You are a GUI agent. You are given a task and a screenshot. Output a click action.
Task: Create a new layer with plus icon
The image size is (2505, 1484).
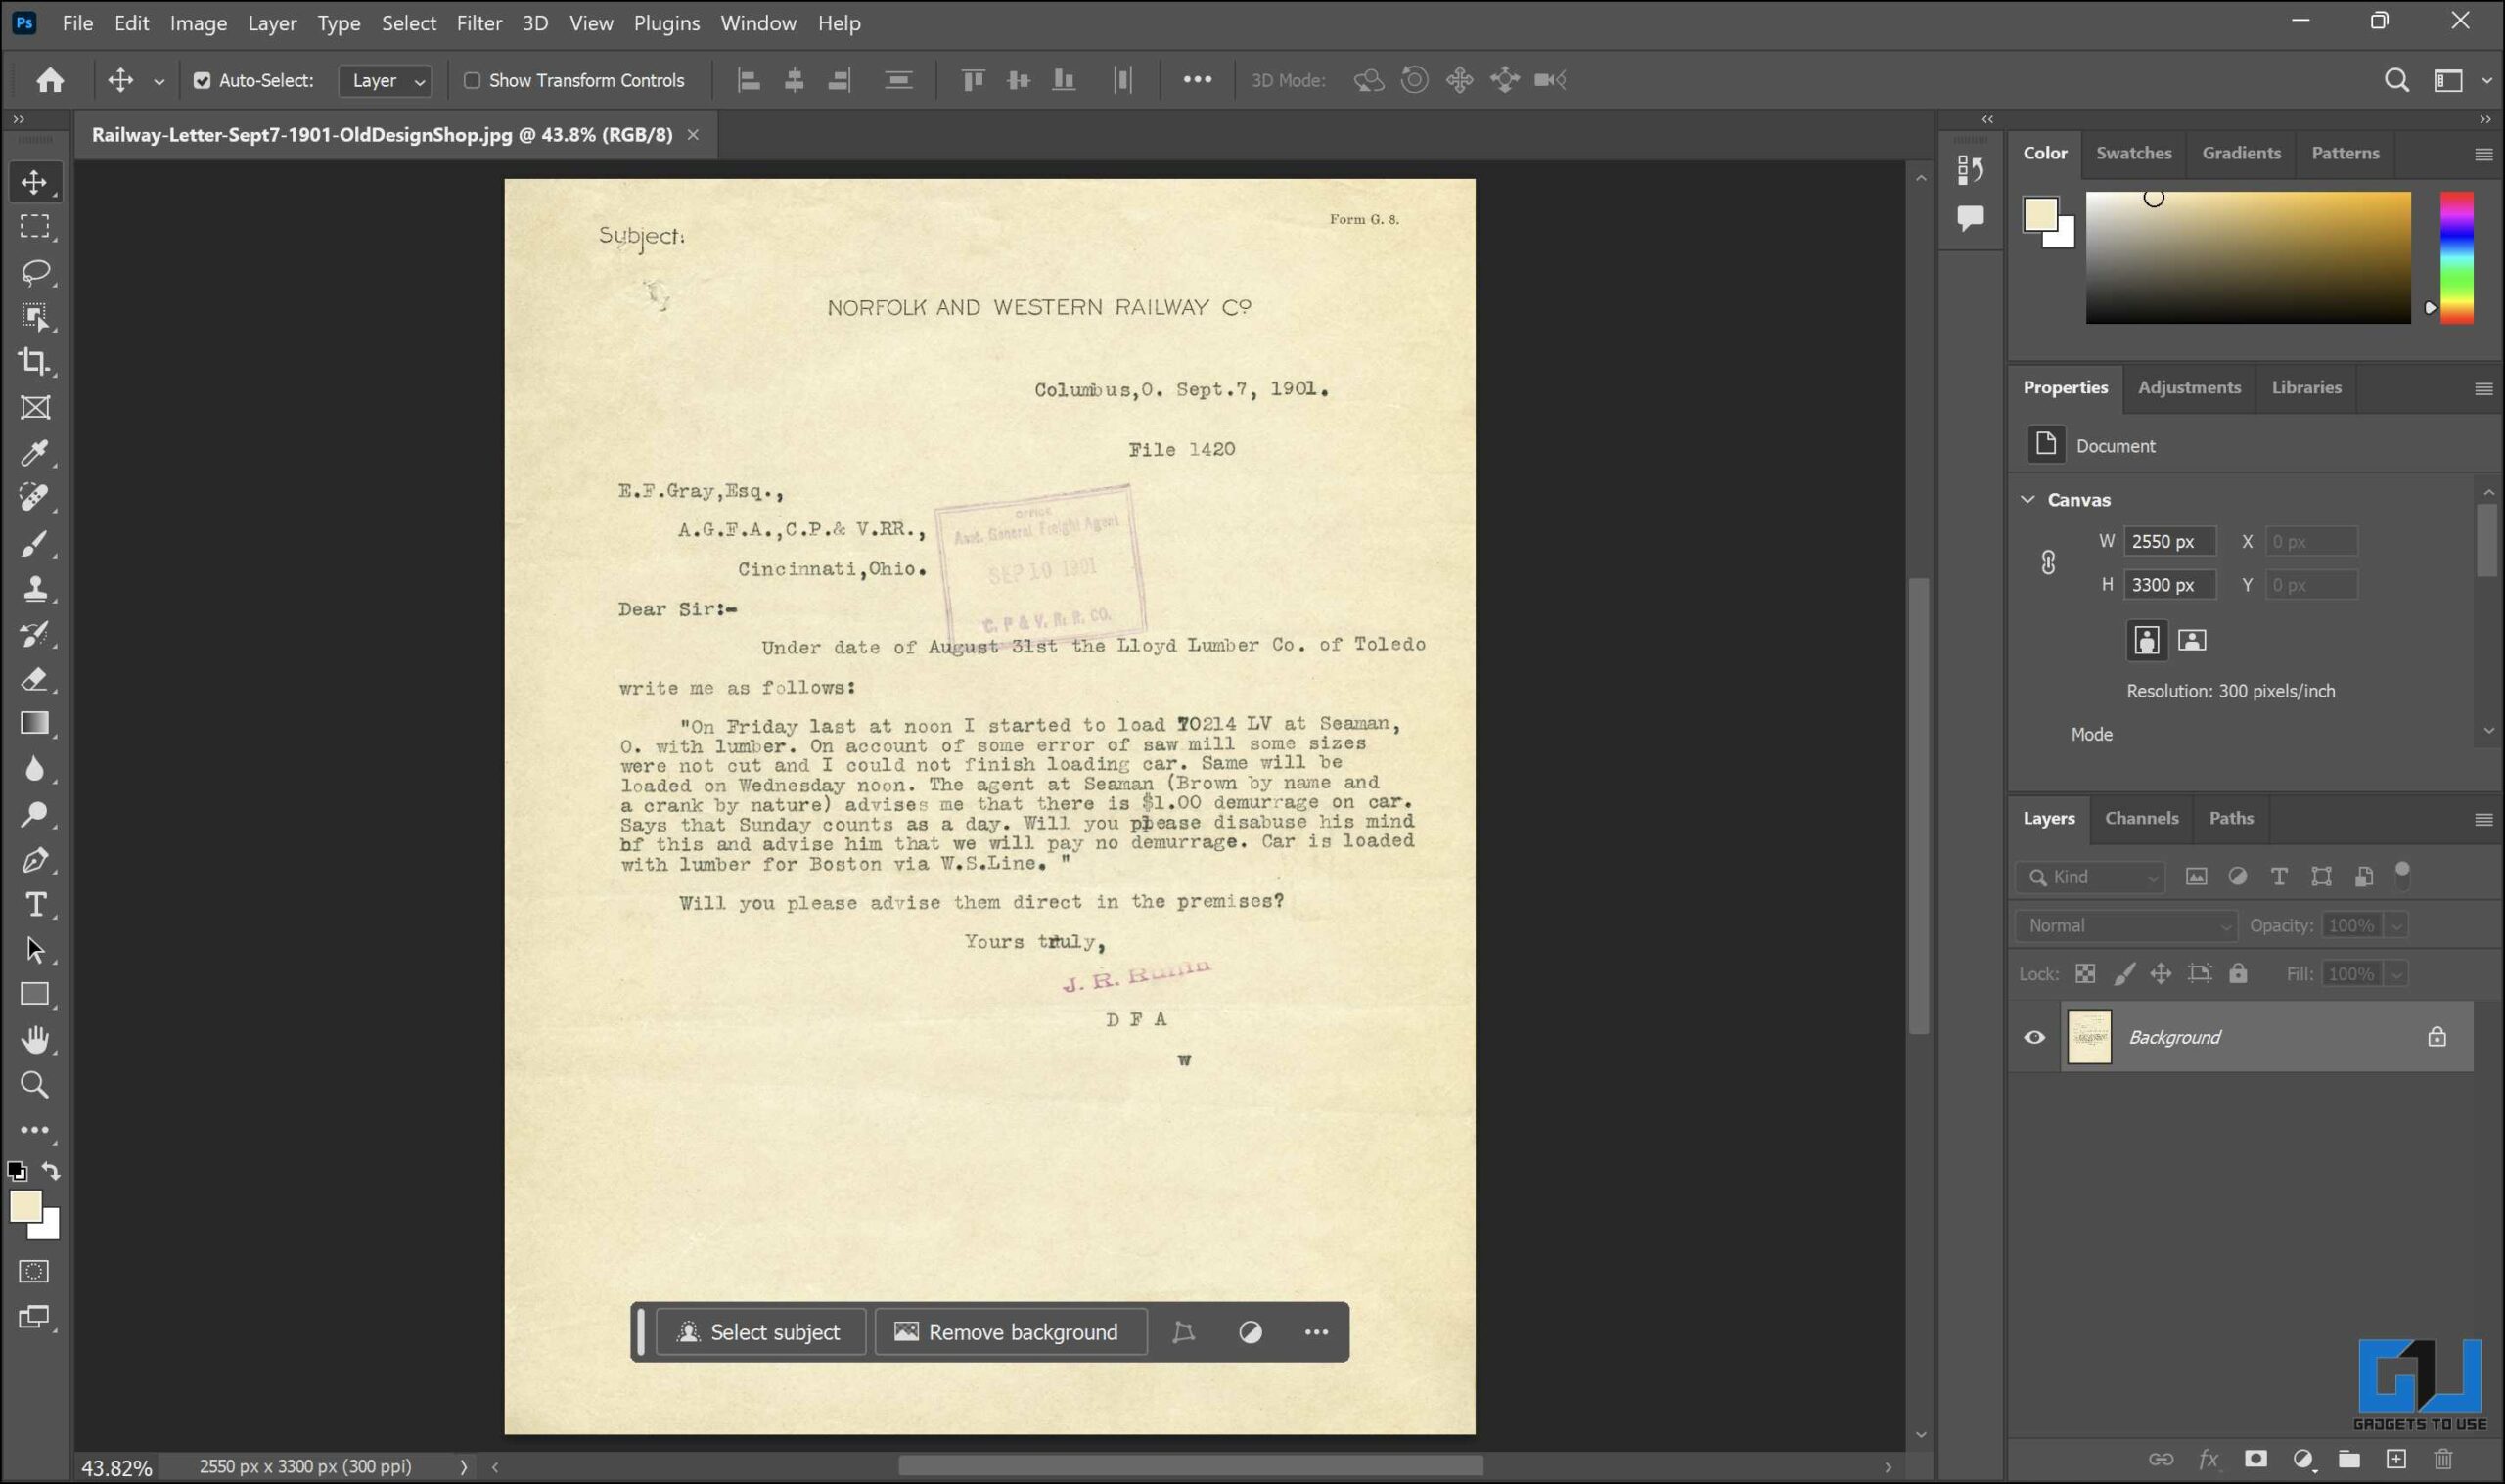pos(2396,1459)
